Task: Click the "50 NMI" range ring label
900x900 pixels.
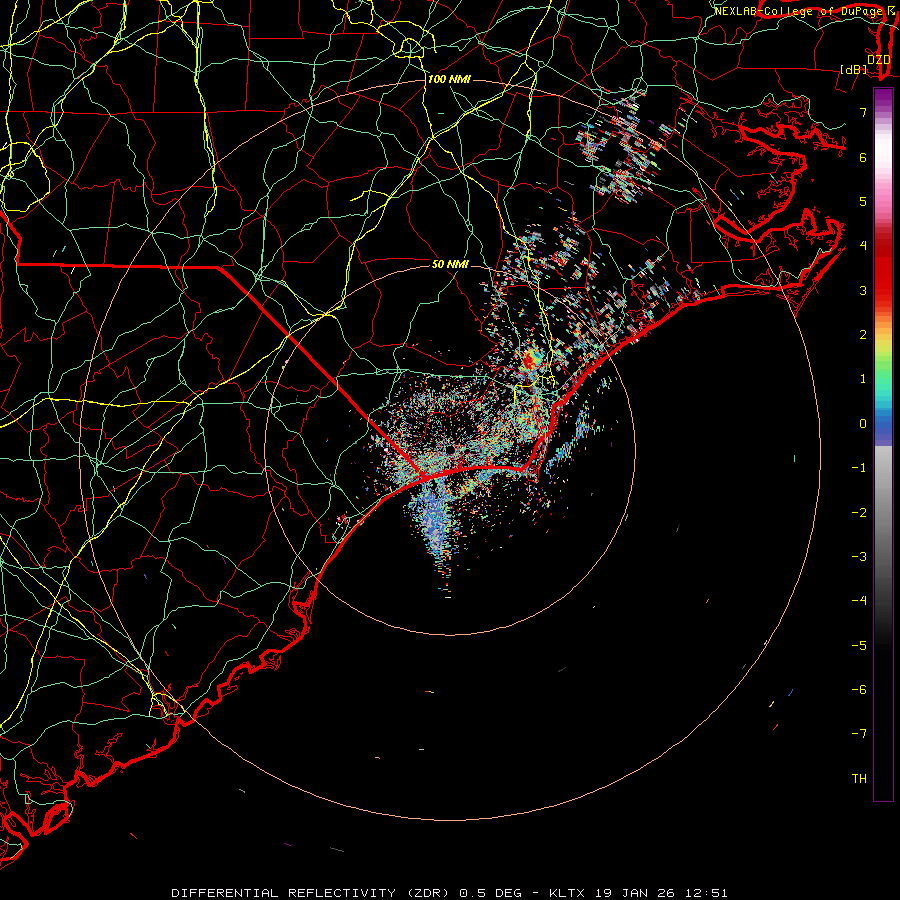Action: coord(450,264)
